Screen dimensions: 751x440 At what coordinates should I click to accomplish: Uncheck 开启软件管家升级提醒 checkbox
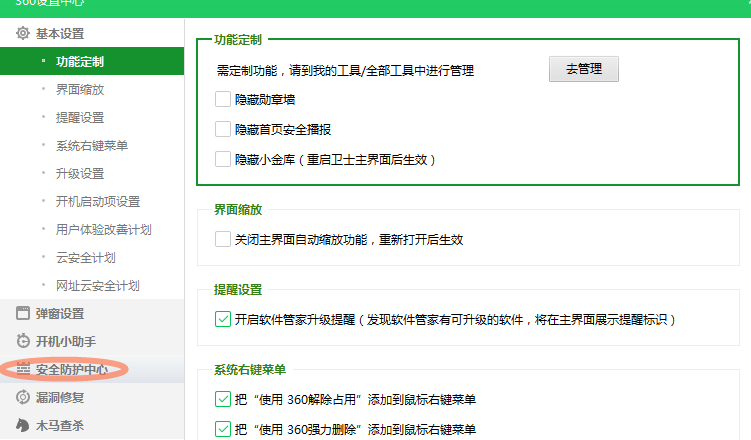point(223,319)
